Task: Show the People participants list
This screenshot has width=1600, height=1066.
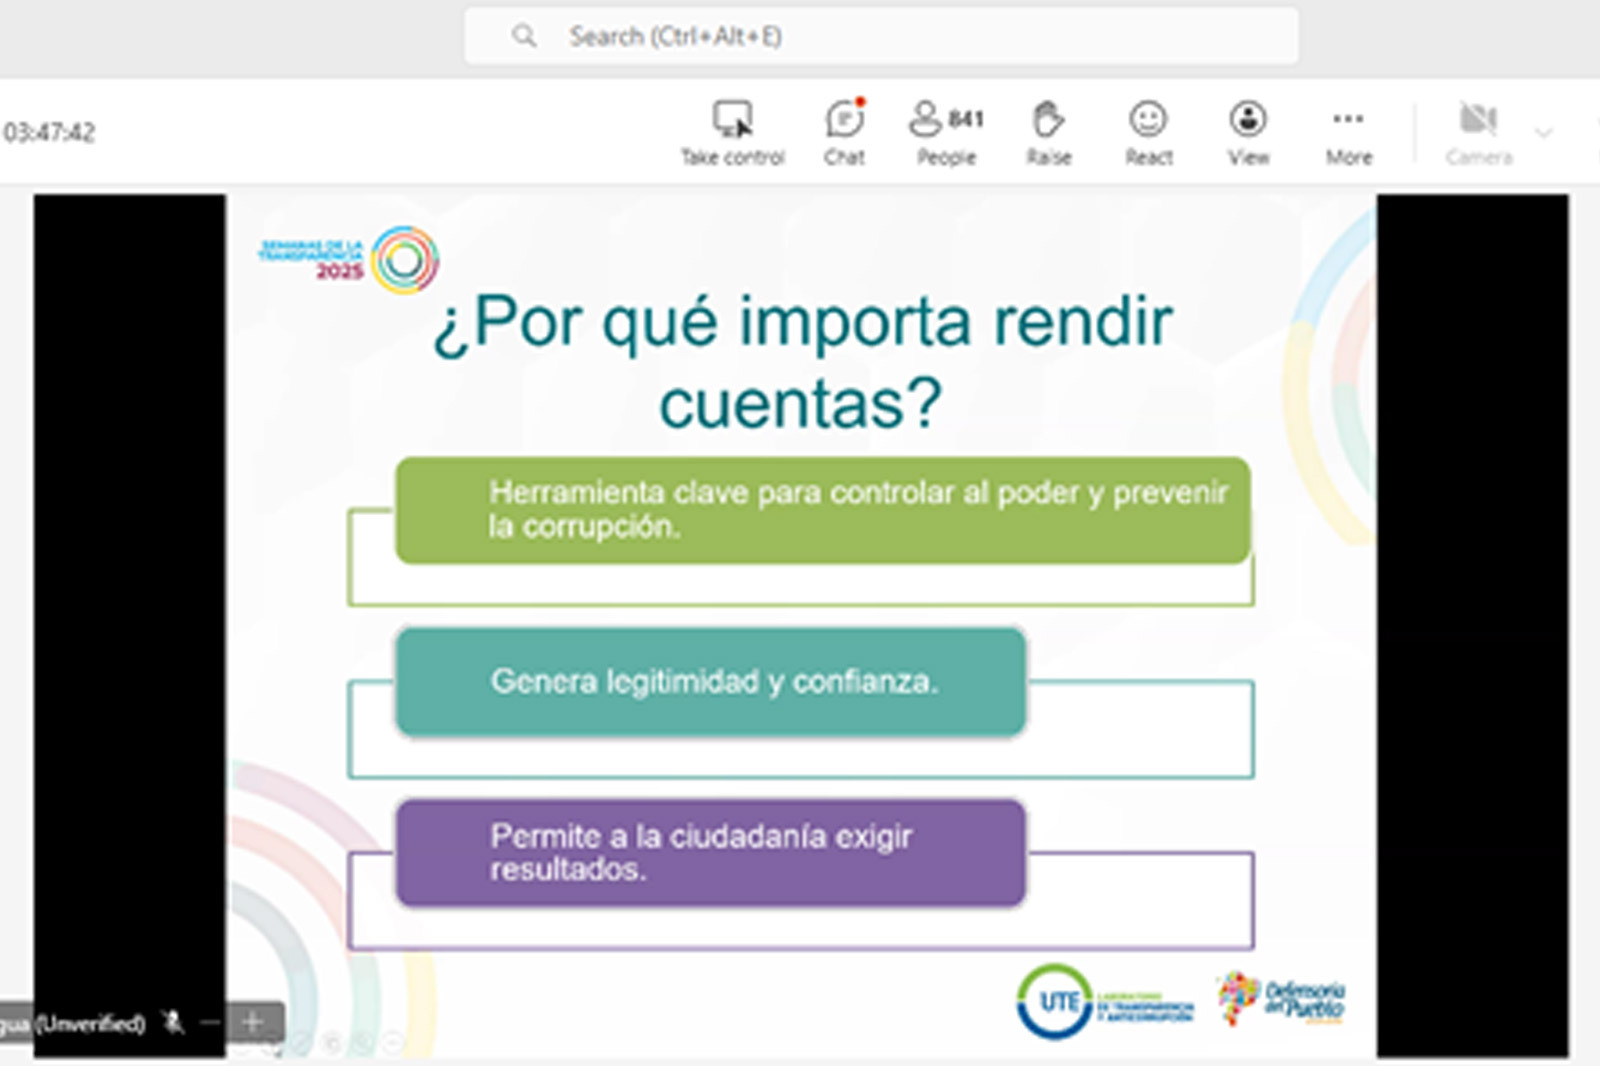Action: coord(946,132)
